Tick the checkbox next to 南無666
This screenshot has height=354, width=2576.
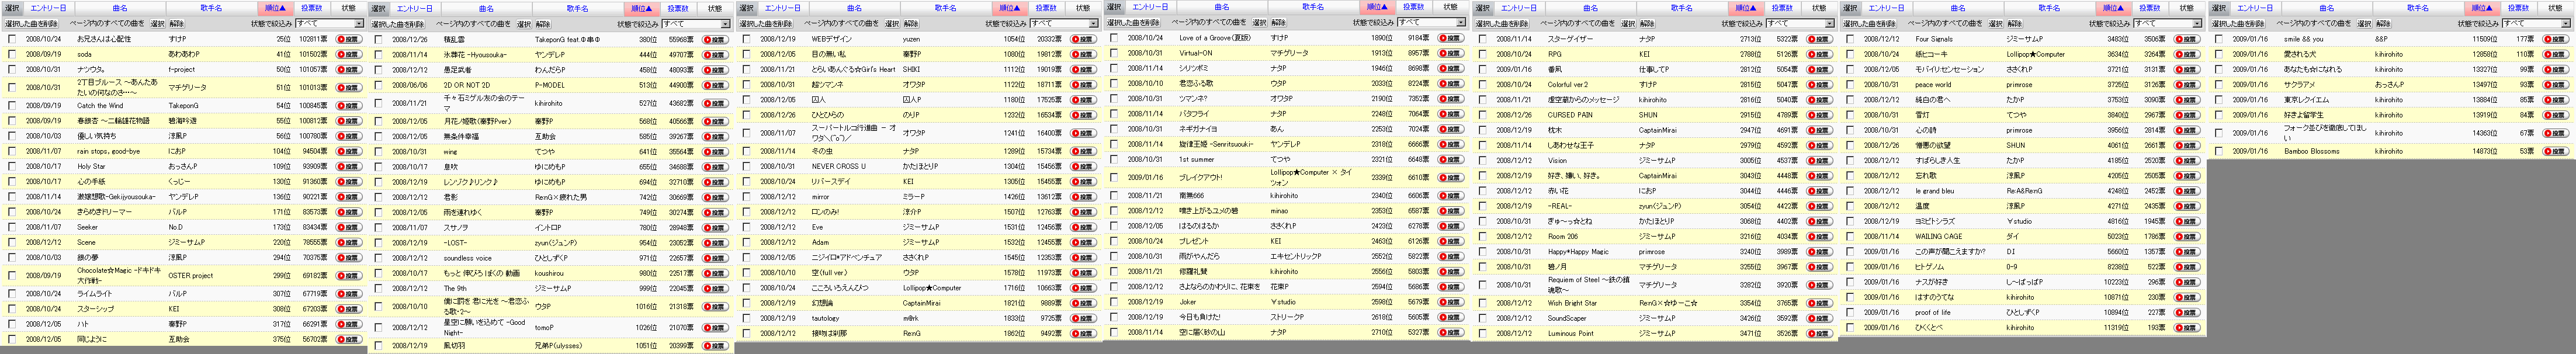(x=1114, y=196)
